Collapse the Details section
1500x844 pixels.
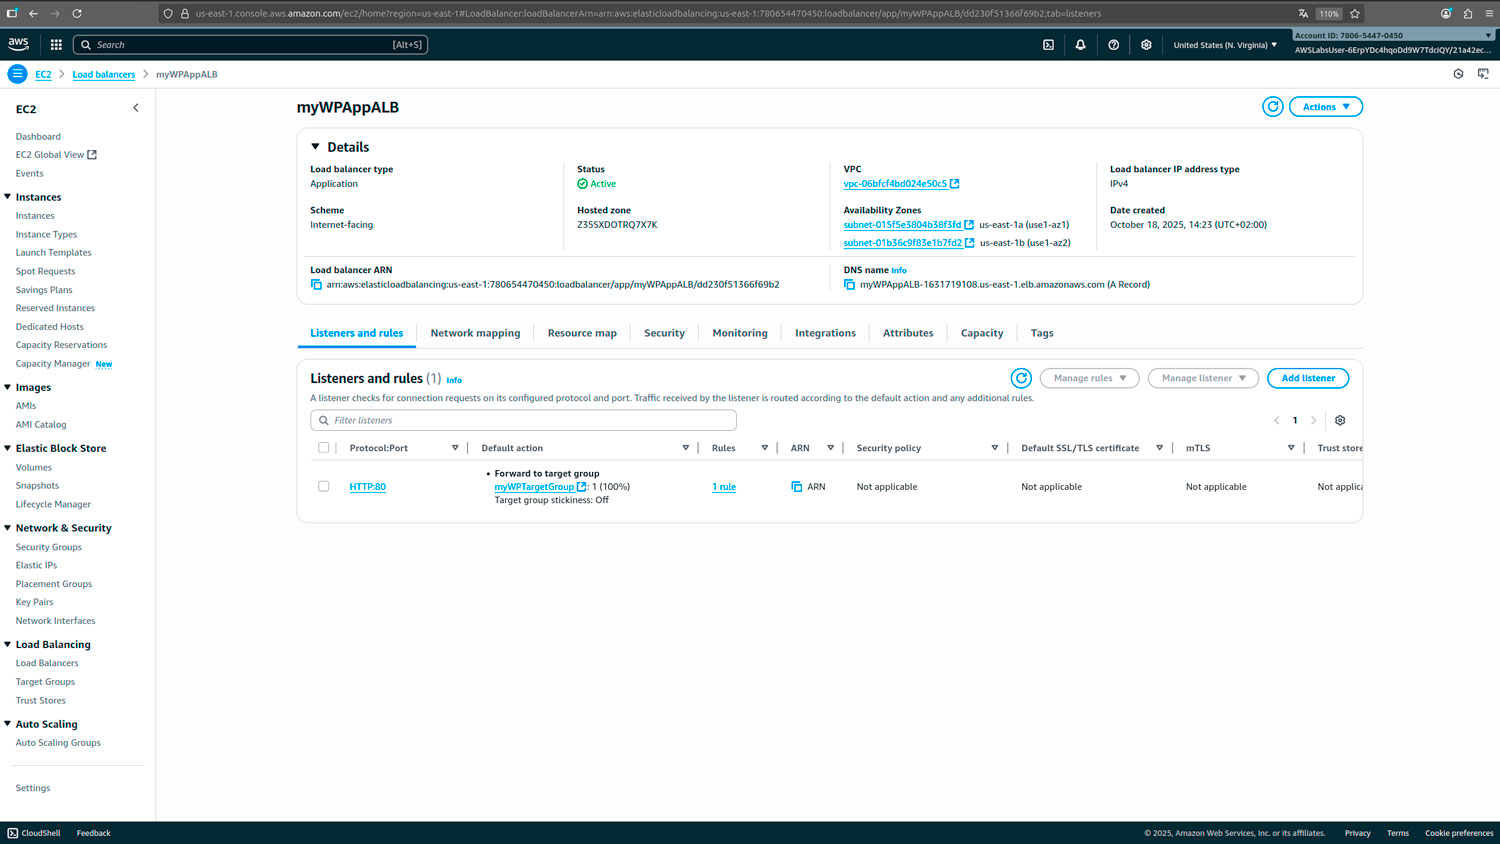[x=316, y=147]
